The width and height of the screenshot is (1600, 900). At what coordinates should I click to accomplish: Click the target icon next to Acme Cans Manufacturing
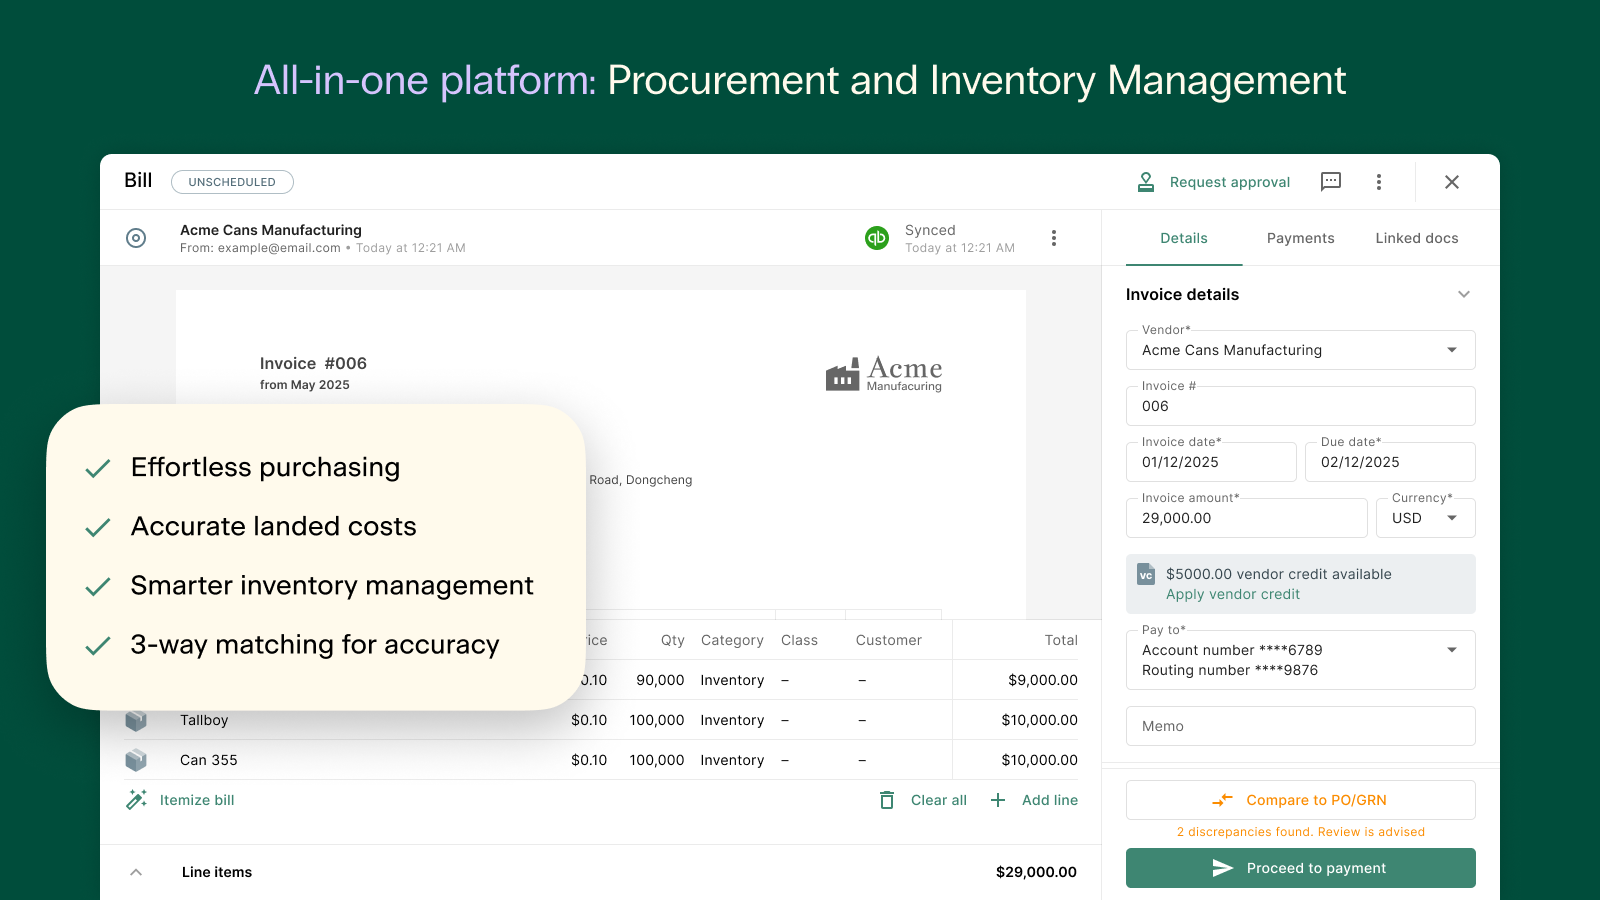136,238
